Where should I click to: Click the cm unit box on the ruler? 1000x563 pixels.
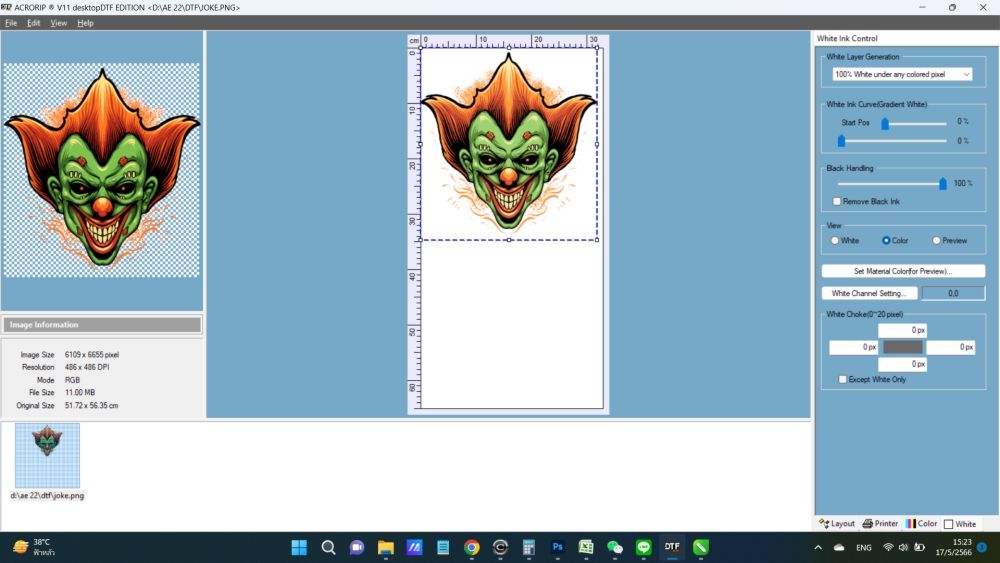pyautogui.click(x=414, y=41)
